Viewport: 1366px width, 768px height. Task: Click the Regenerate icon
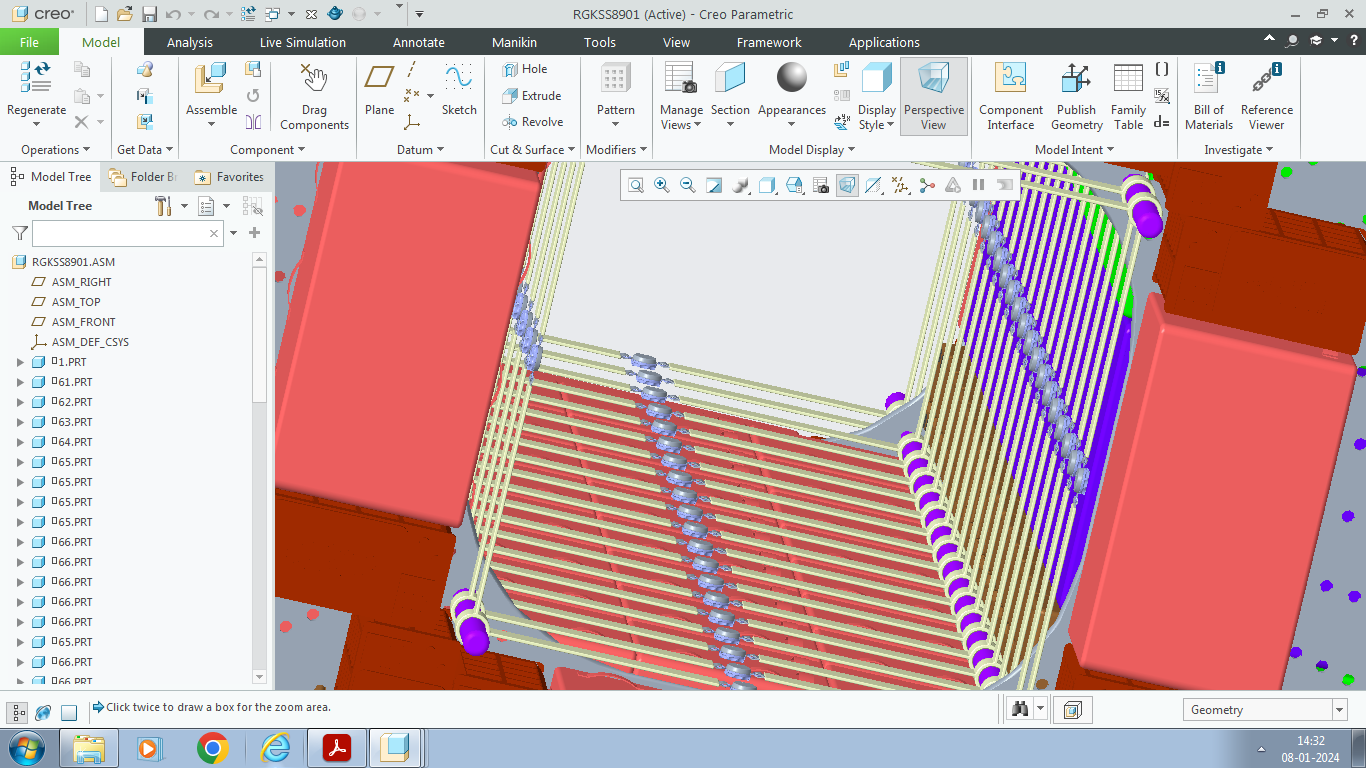pyautogui.click(x=36, y=76)
